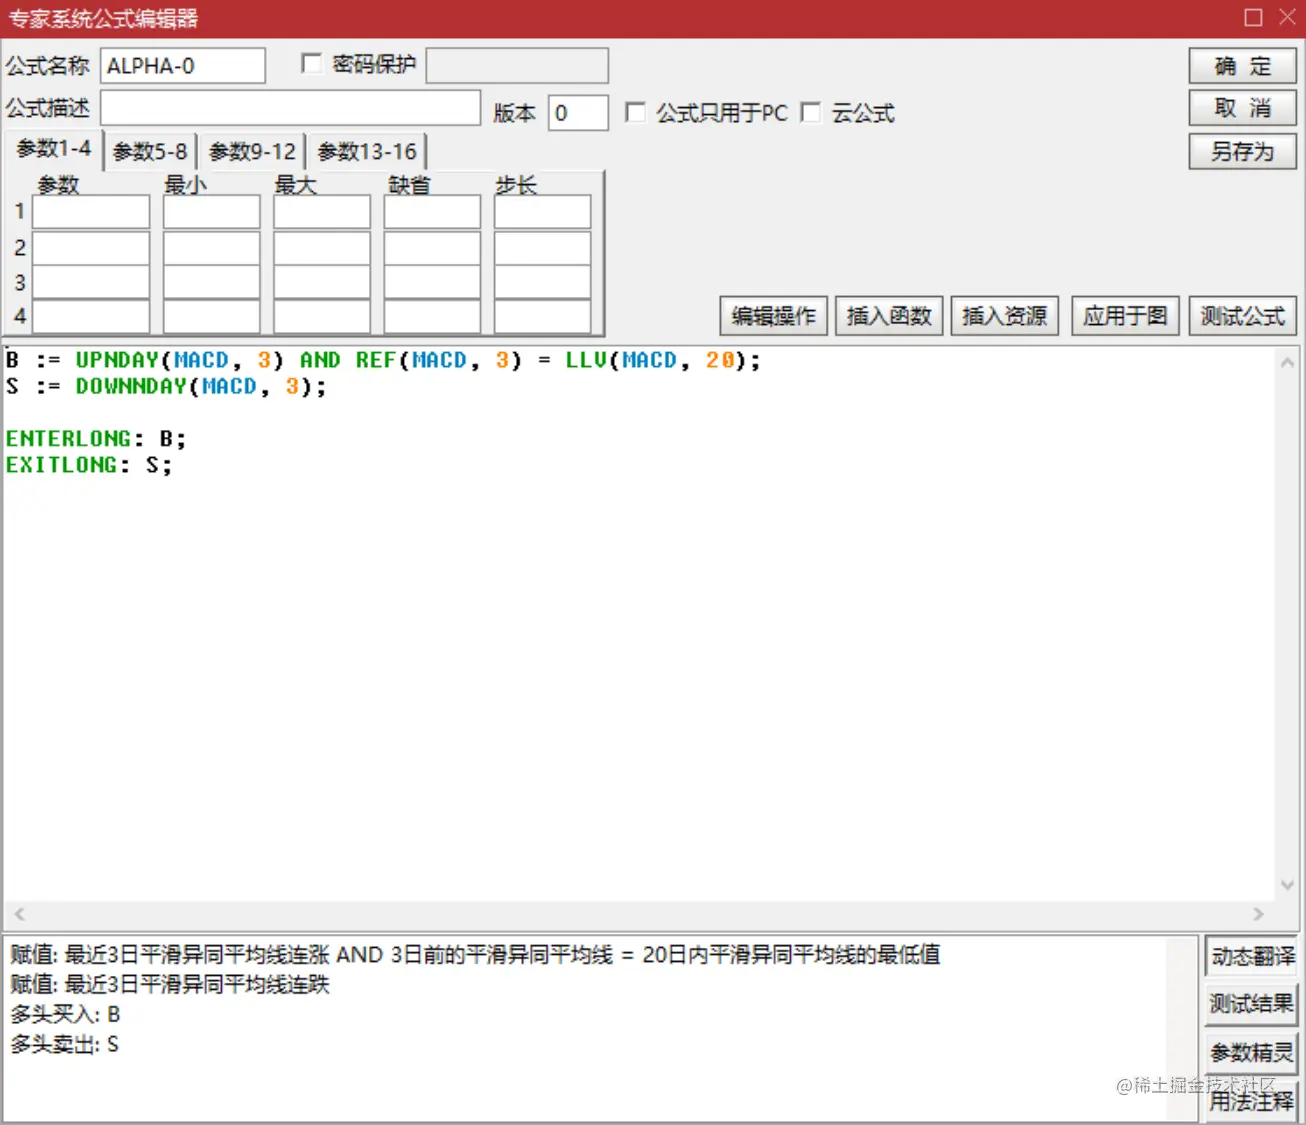The height and width of the screenshot is (1125, 1306).
Task: Click the 版本 input field
Action: (x=578, y=112)
